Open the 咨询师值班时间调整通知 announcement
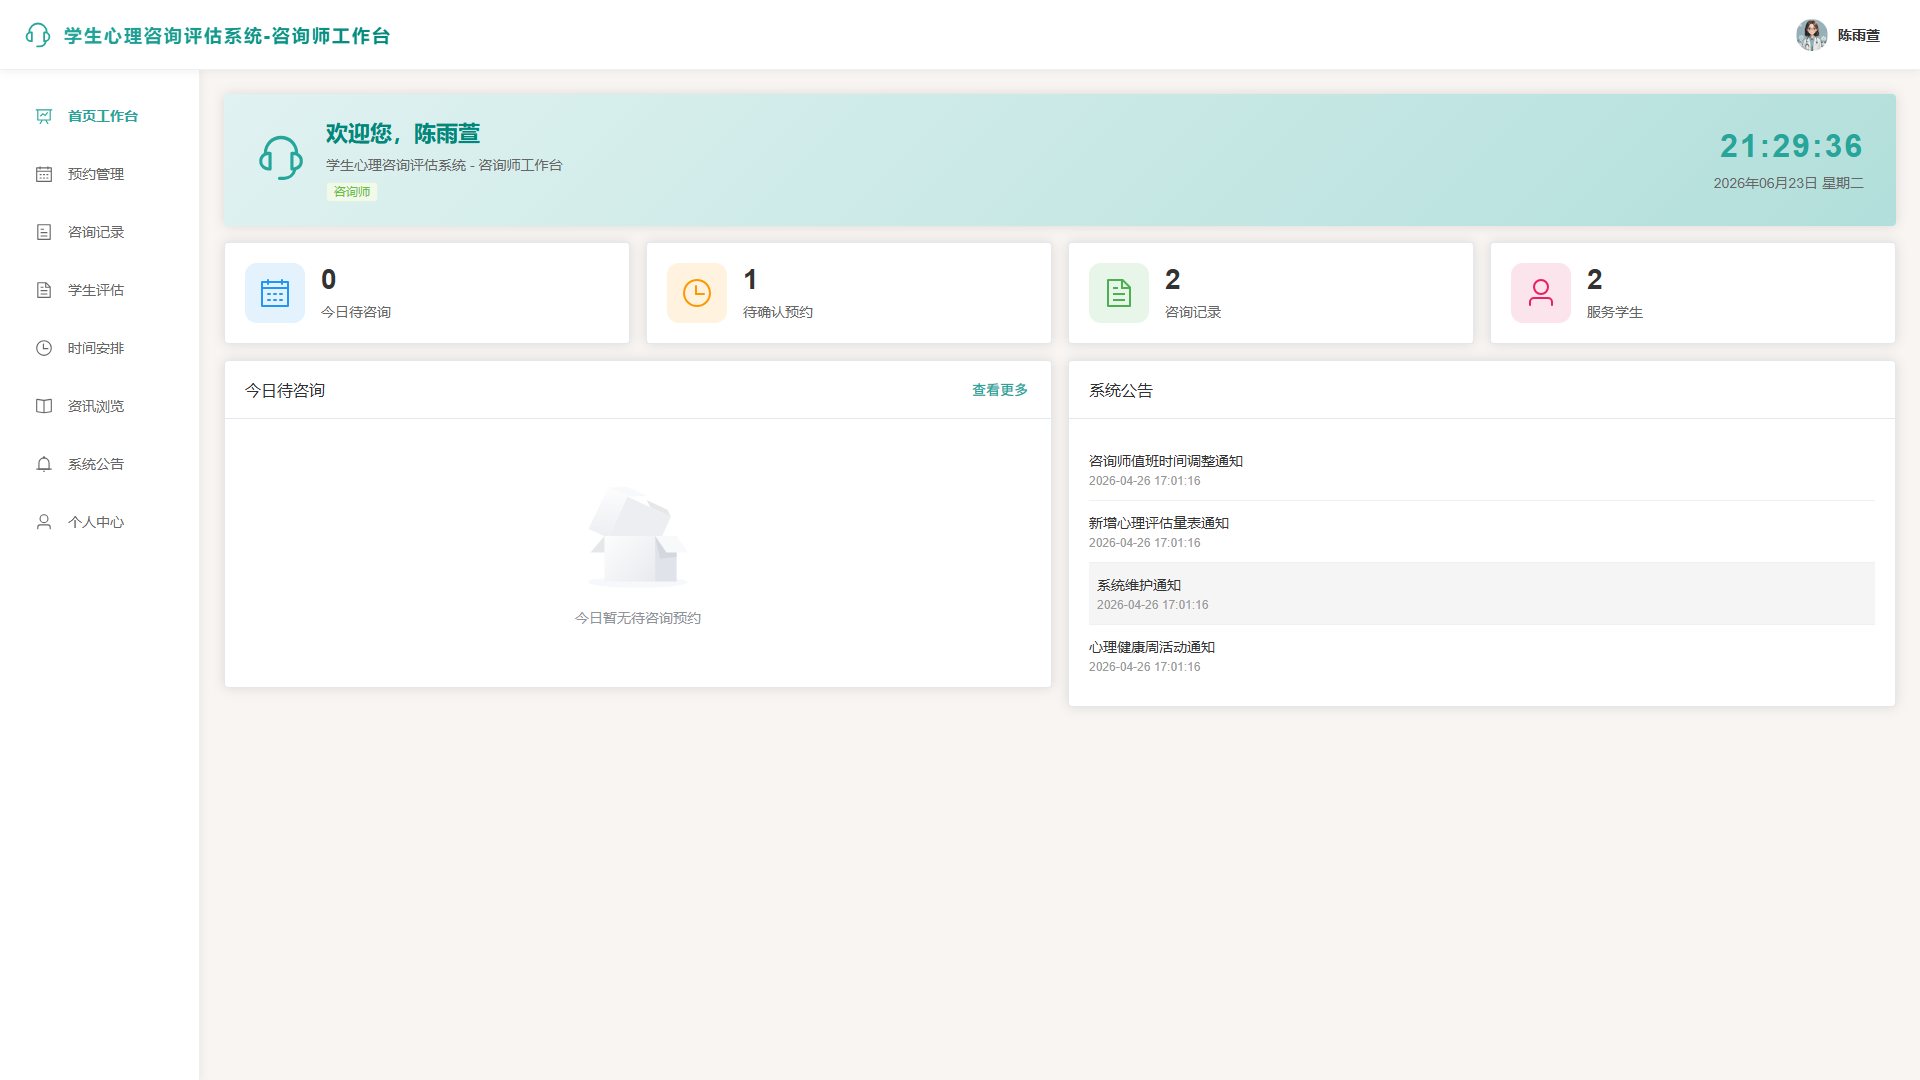Image resolution: width=1920 pixels, height=1080 pixels. pyautogui.click(x=1482, y=470)
